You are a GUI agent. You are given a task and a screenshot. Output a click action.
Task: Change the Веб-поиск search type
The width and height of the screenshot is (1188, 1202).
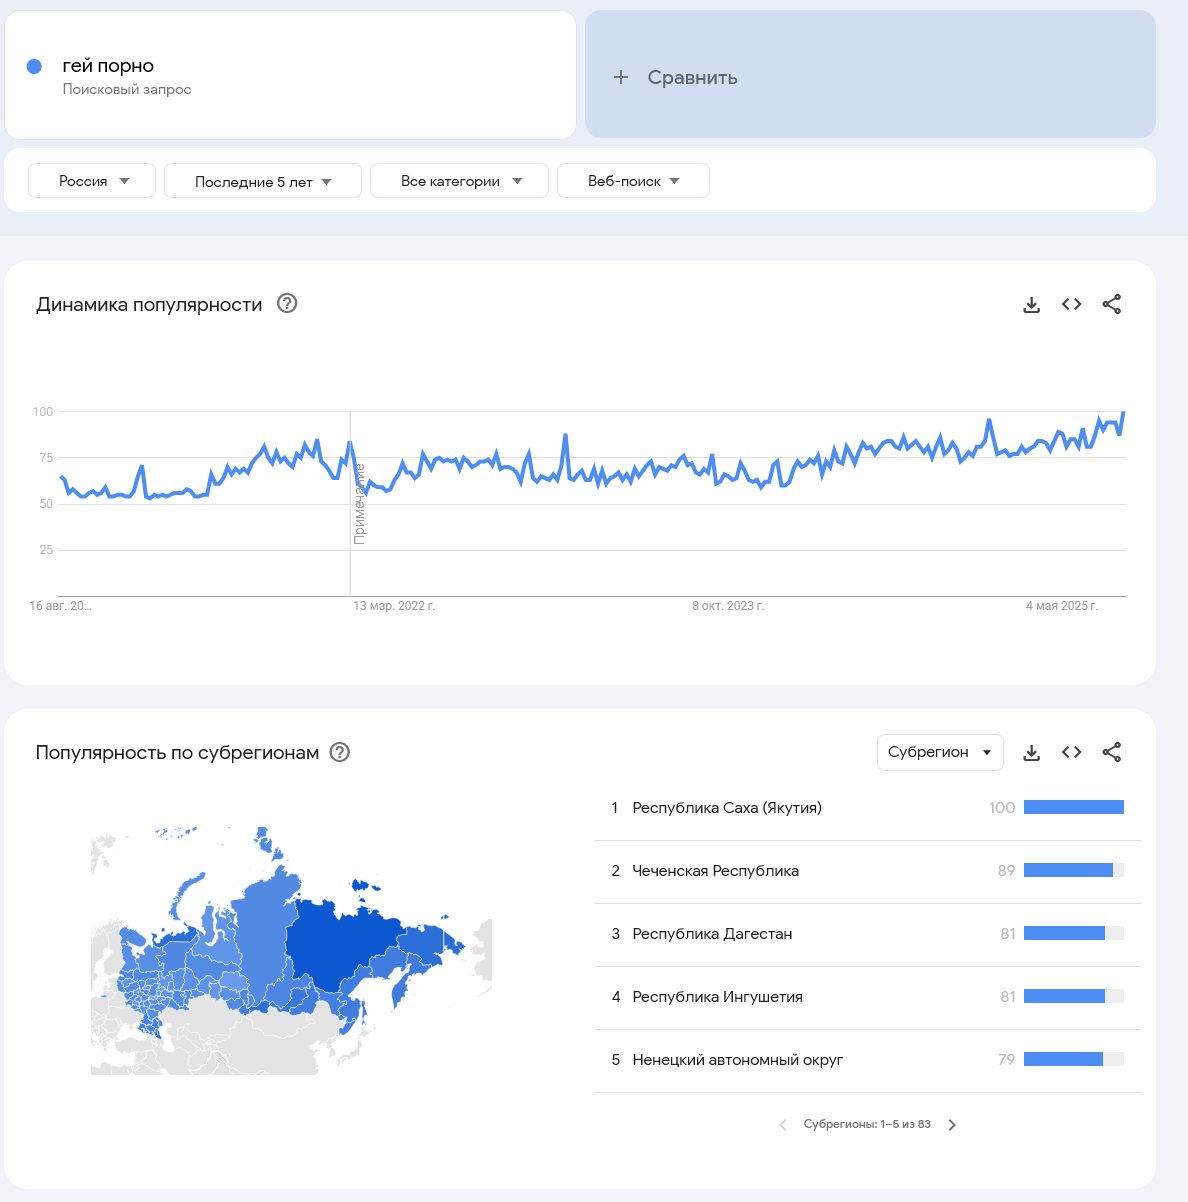pos(633,181)
